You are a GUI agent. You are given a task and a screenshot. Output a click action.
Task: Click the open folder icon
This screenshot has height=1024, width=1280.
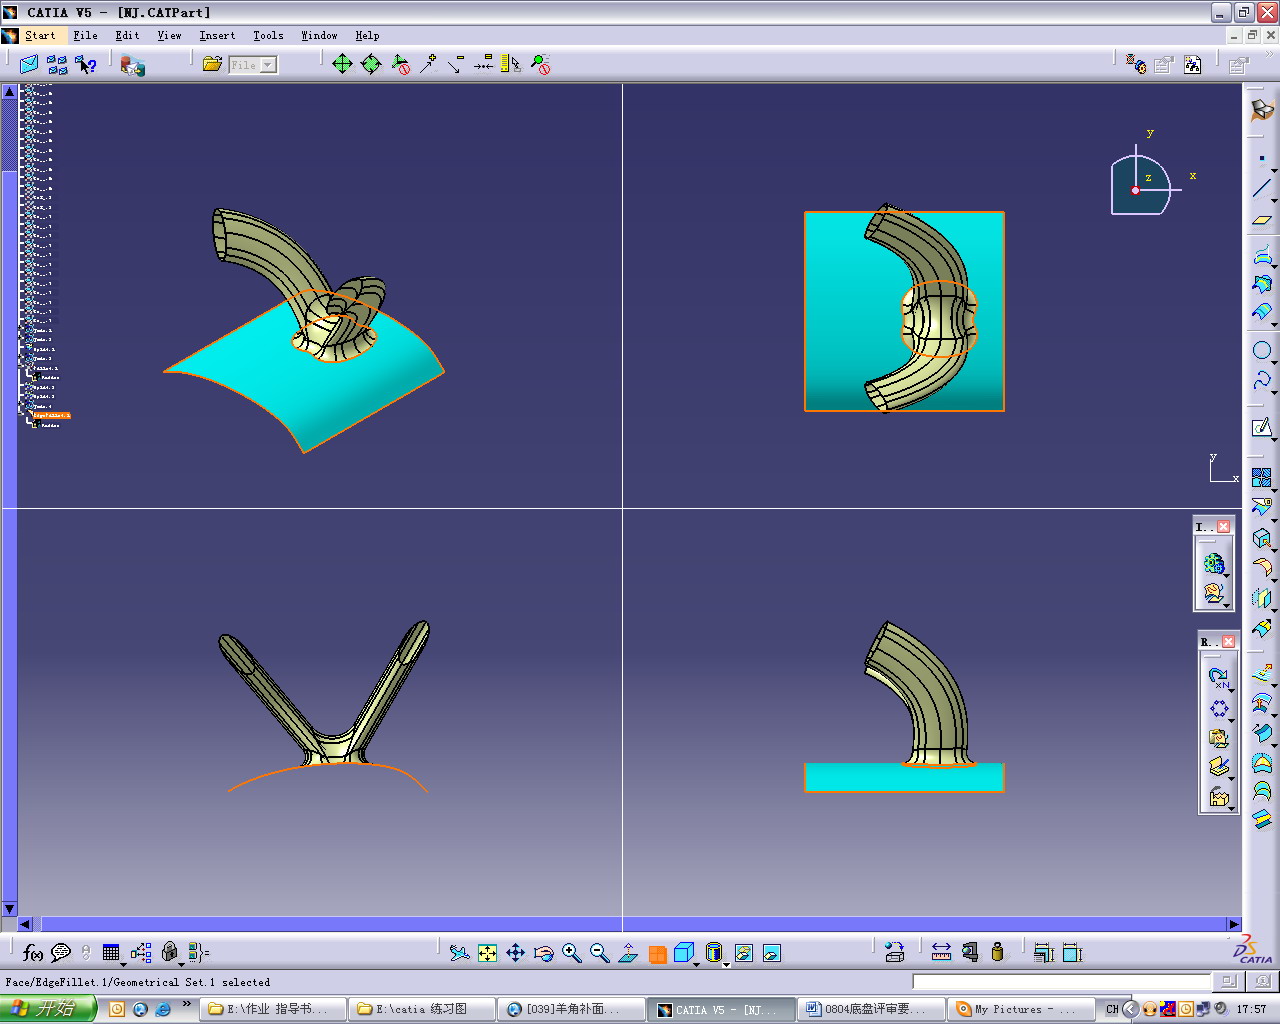pyautogui.click(x=212, y=64)
